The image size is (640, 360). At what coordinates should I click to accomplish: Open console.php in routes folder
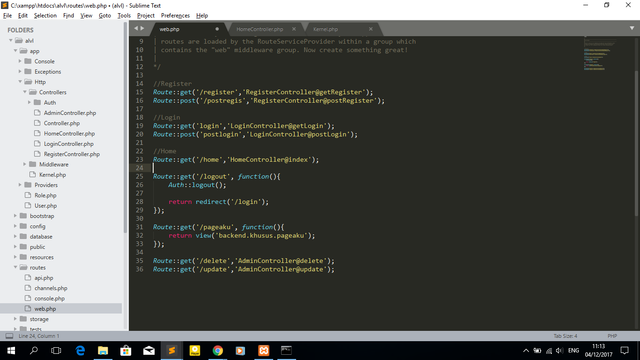tap(49, 298)
